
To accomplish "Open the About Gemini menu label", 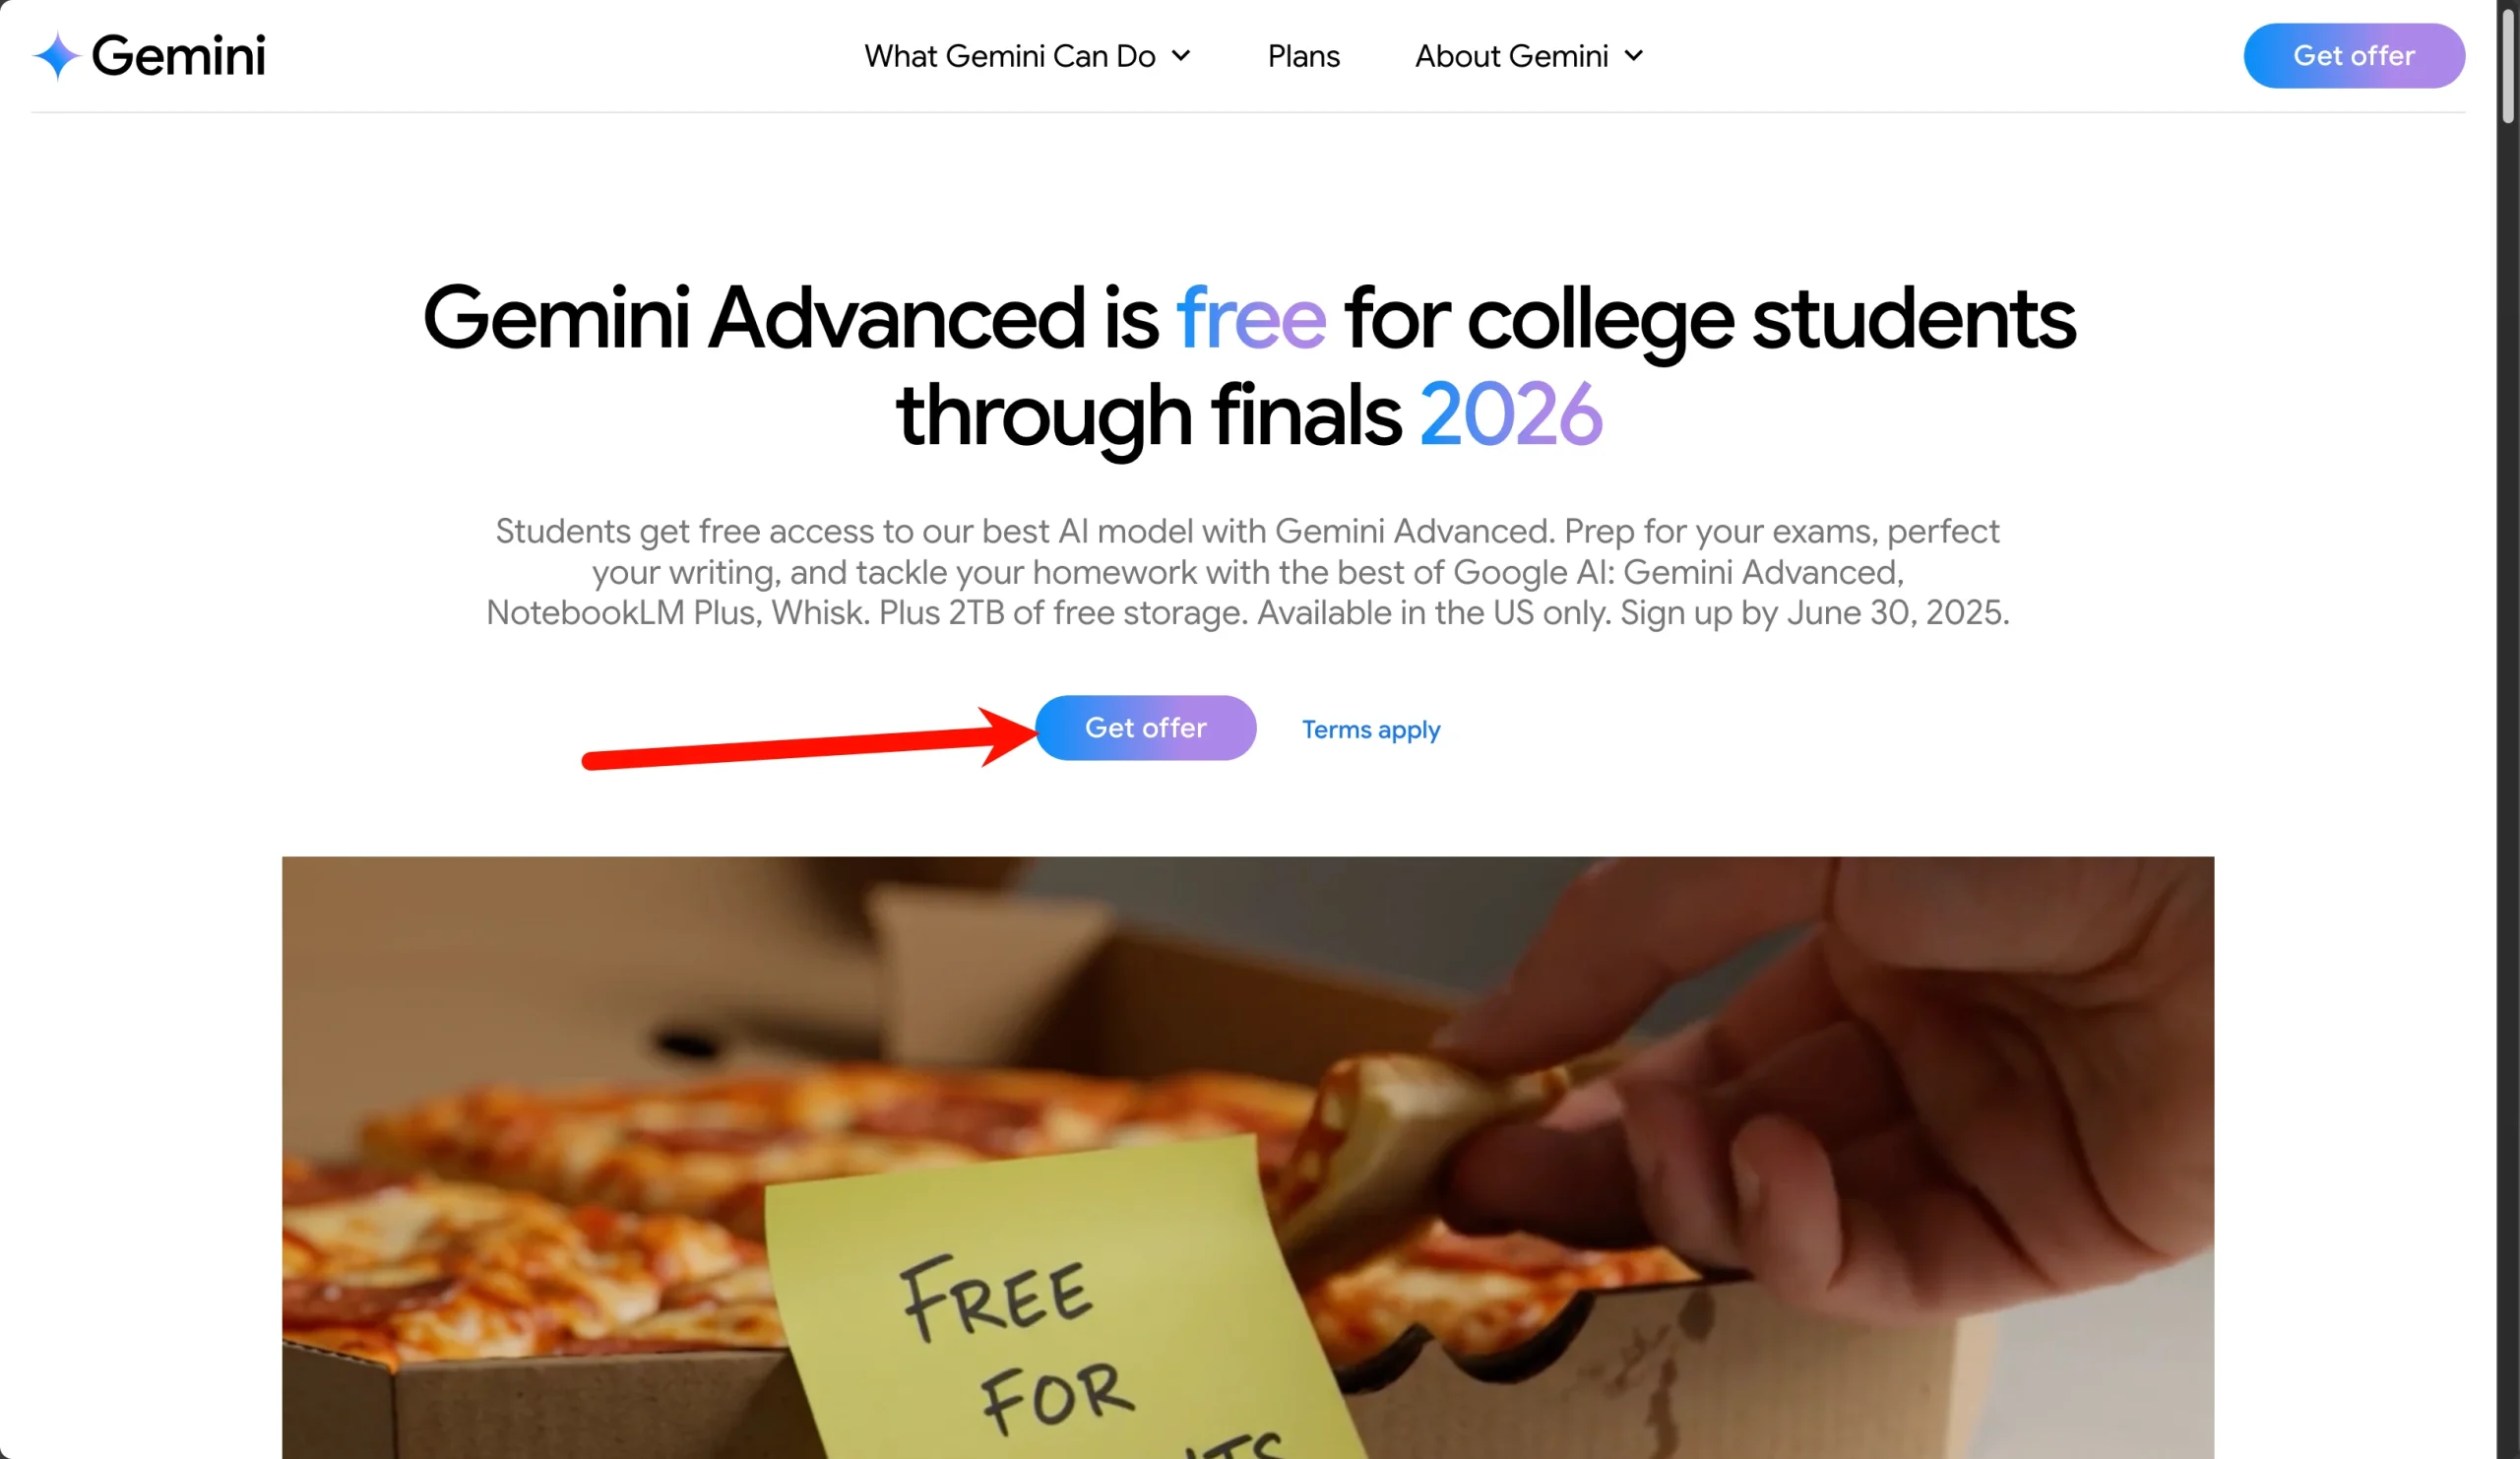I will (1511, 56).
